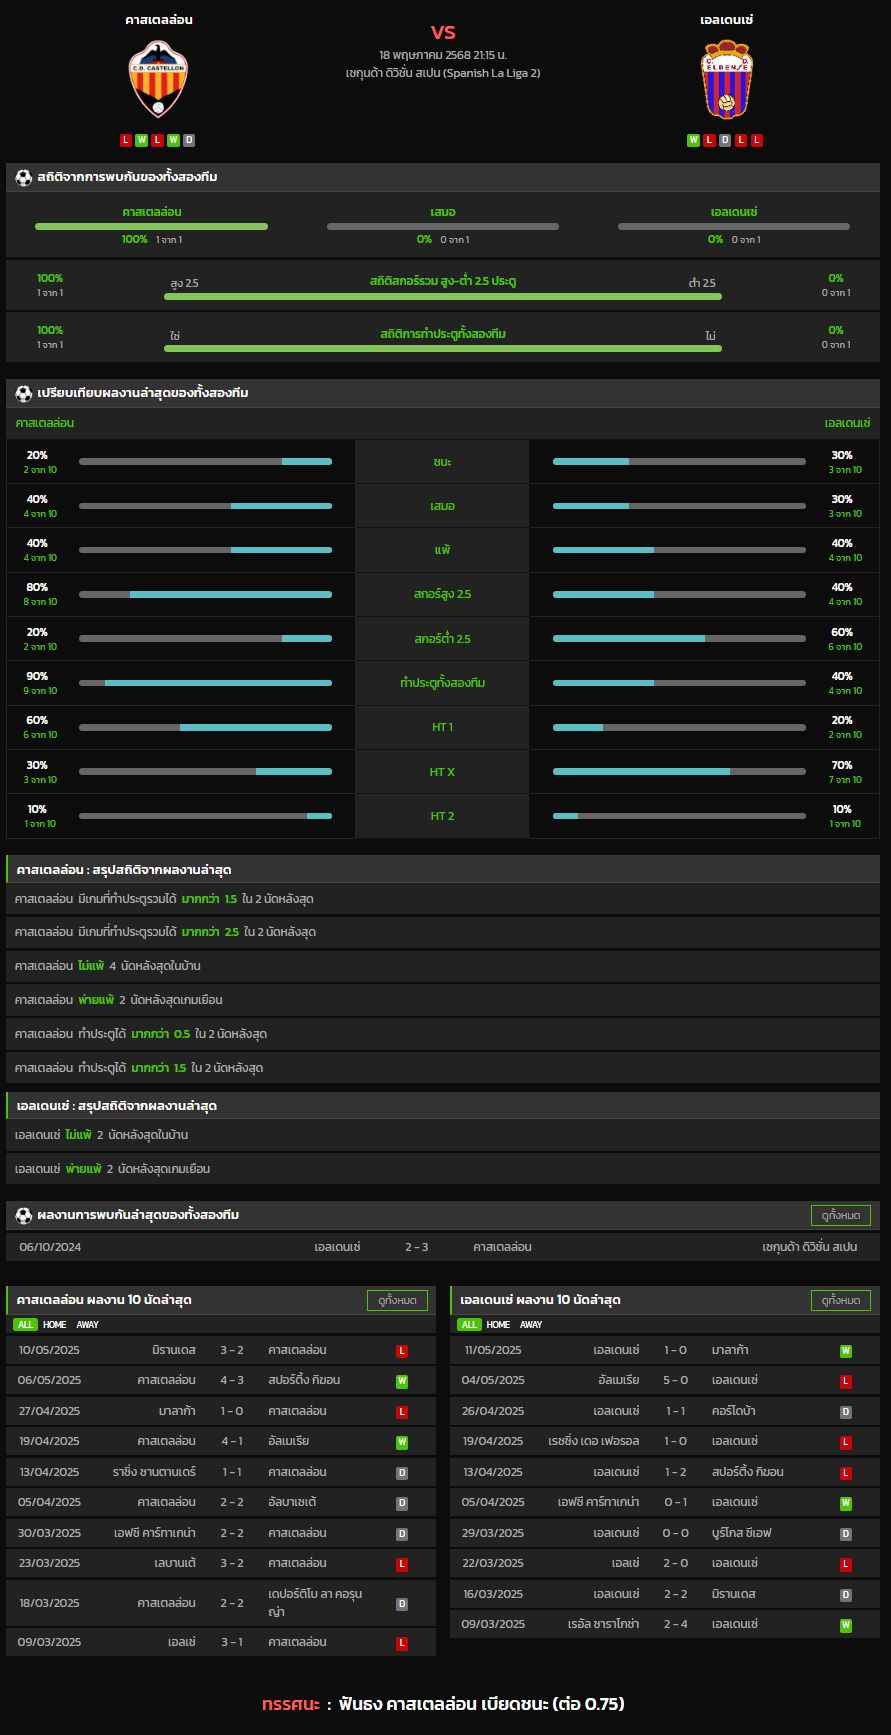Click the D badge on the เดปอร์ติโบ ลา คอรุนญ่า row

tap(402, 1604)
